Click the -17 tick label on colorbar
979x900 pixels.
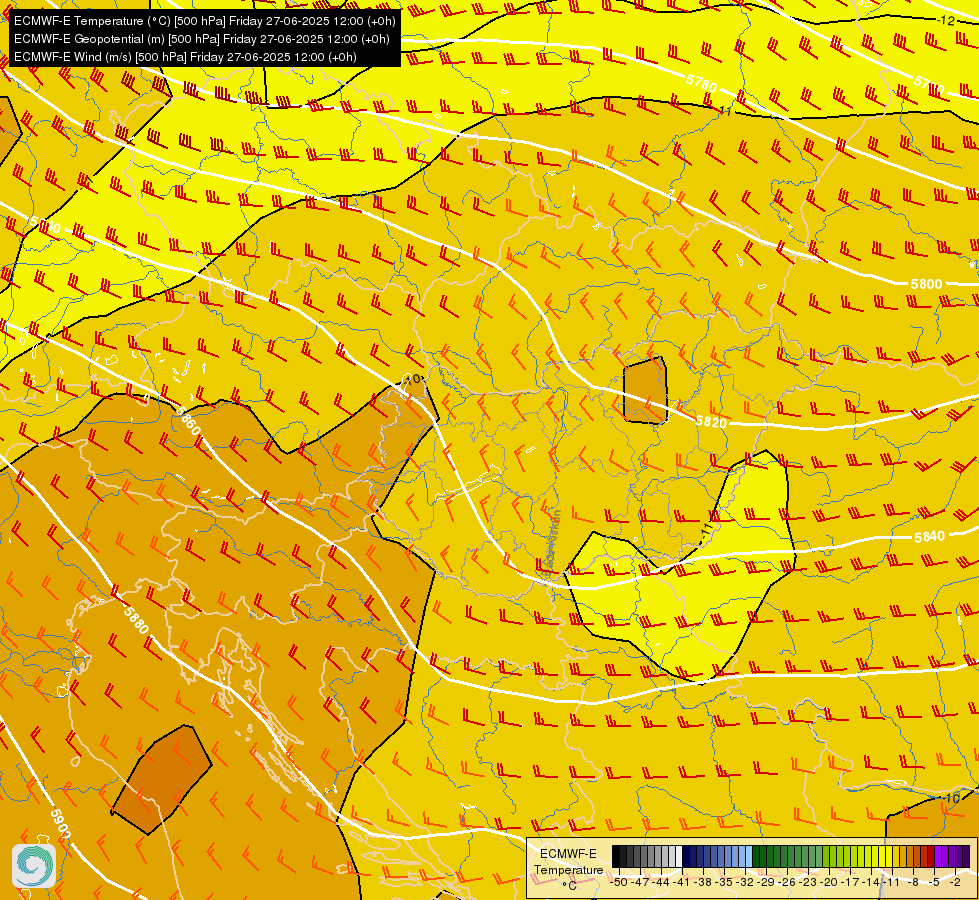[852, 882]
